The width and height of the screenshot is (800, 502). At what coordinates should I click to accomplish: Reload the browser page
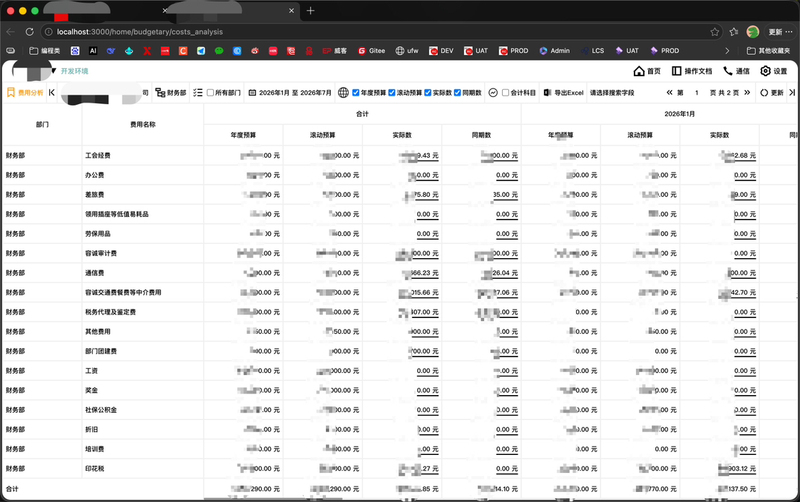point(30,32)
